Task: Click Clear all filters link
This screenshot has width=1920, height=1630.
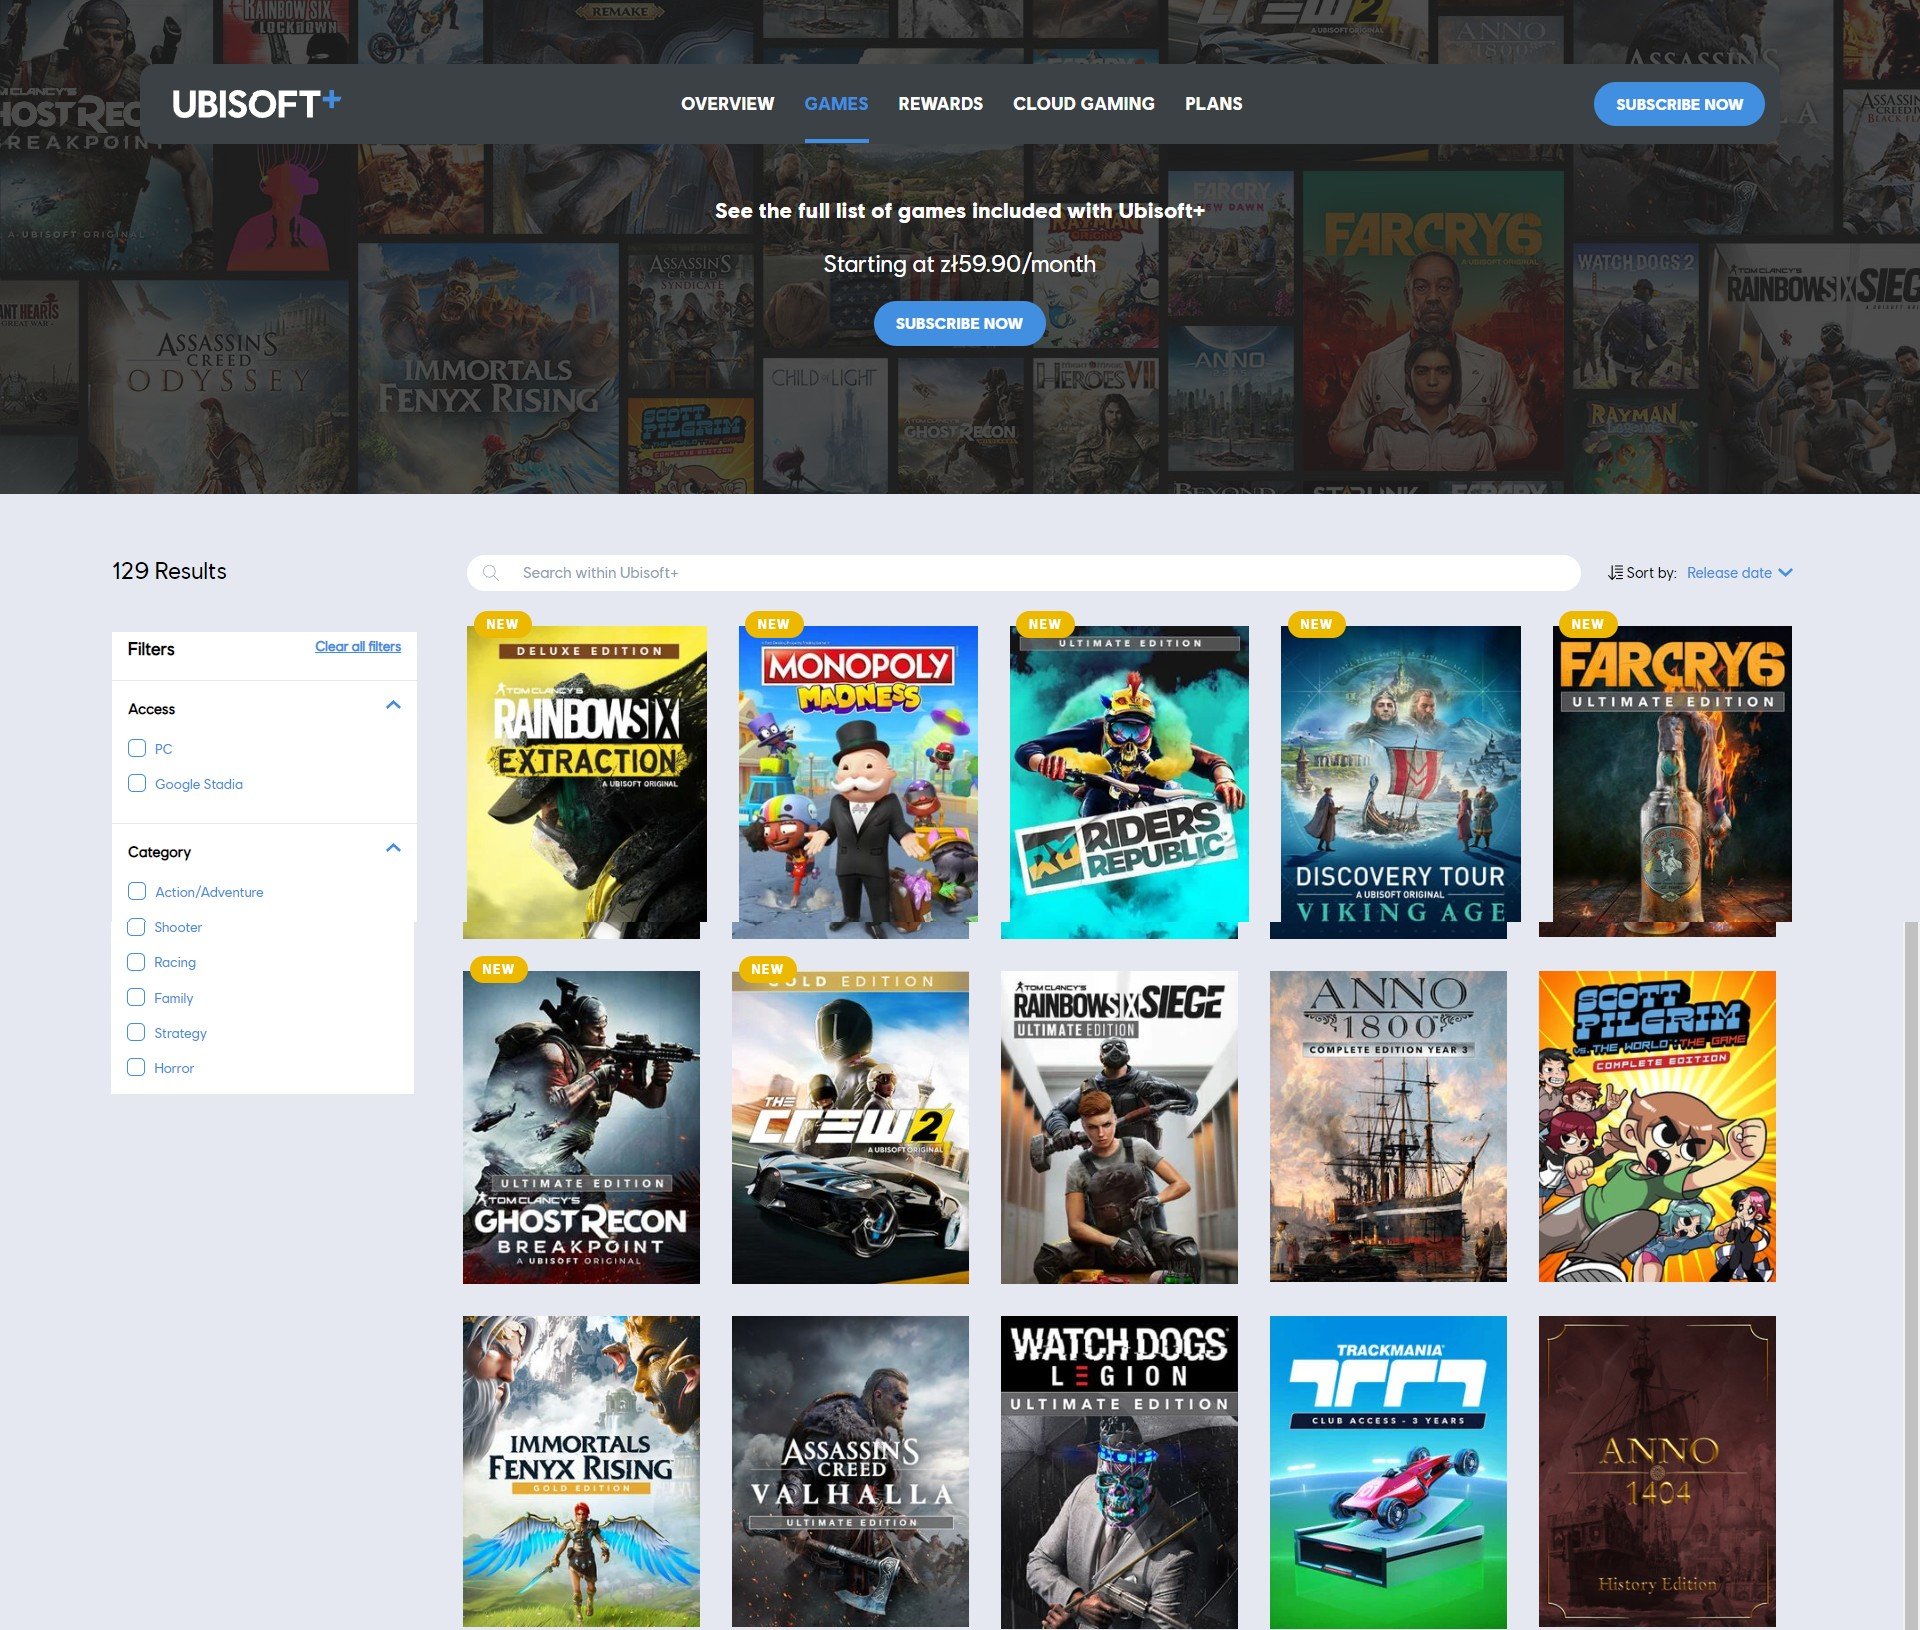Action: [358, 647]
